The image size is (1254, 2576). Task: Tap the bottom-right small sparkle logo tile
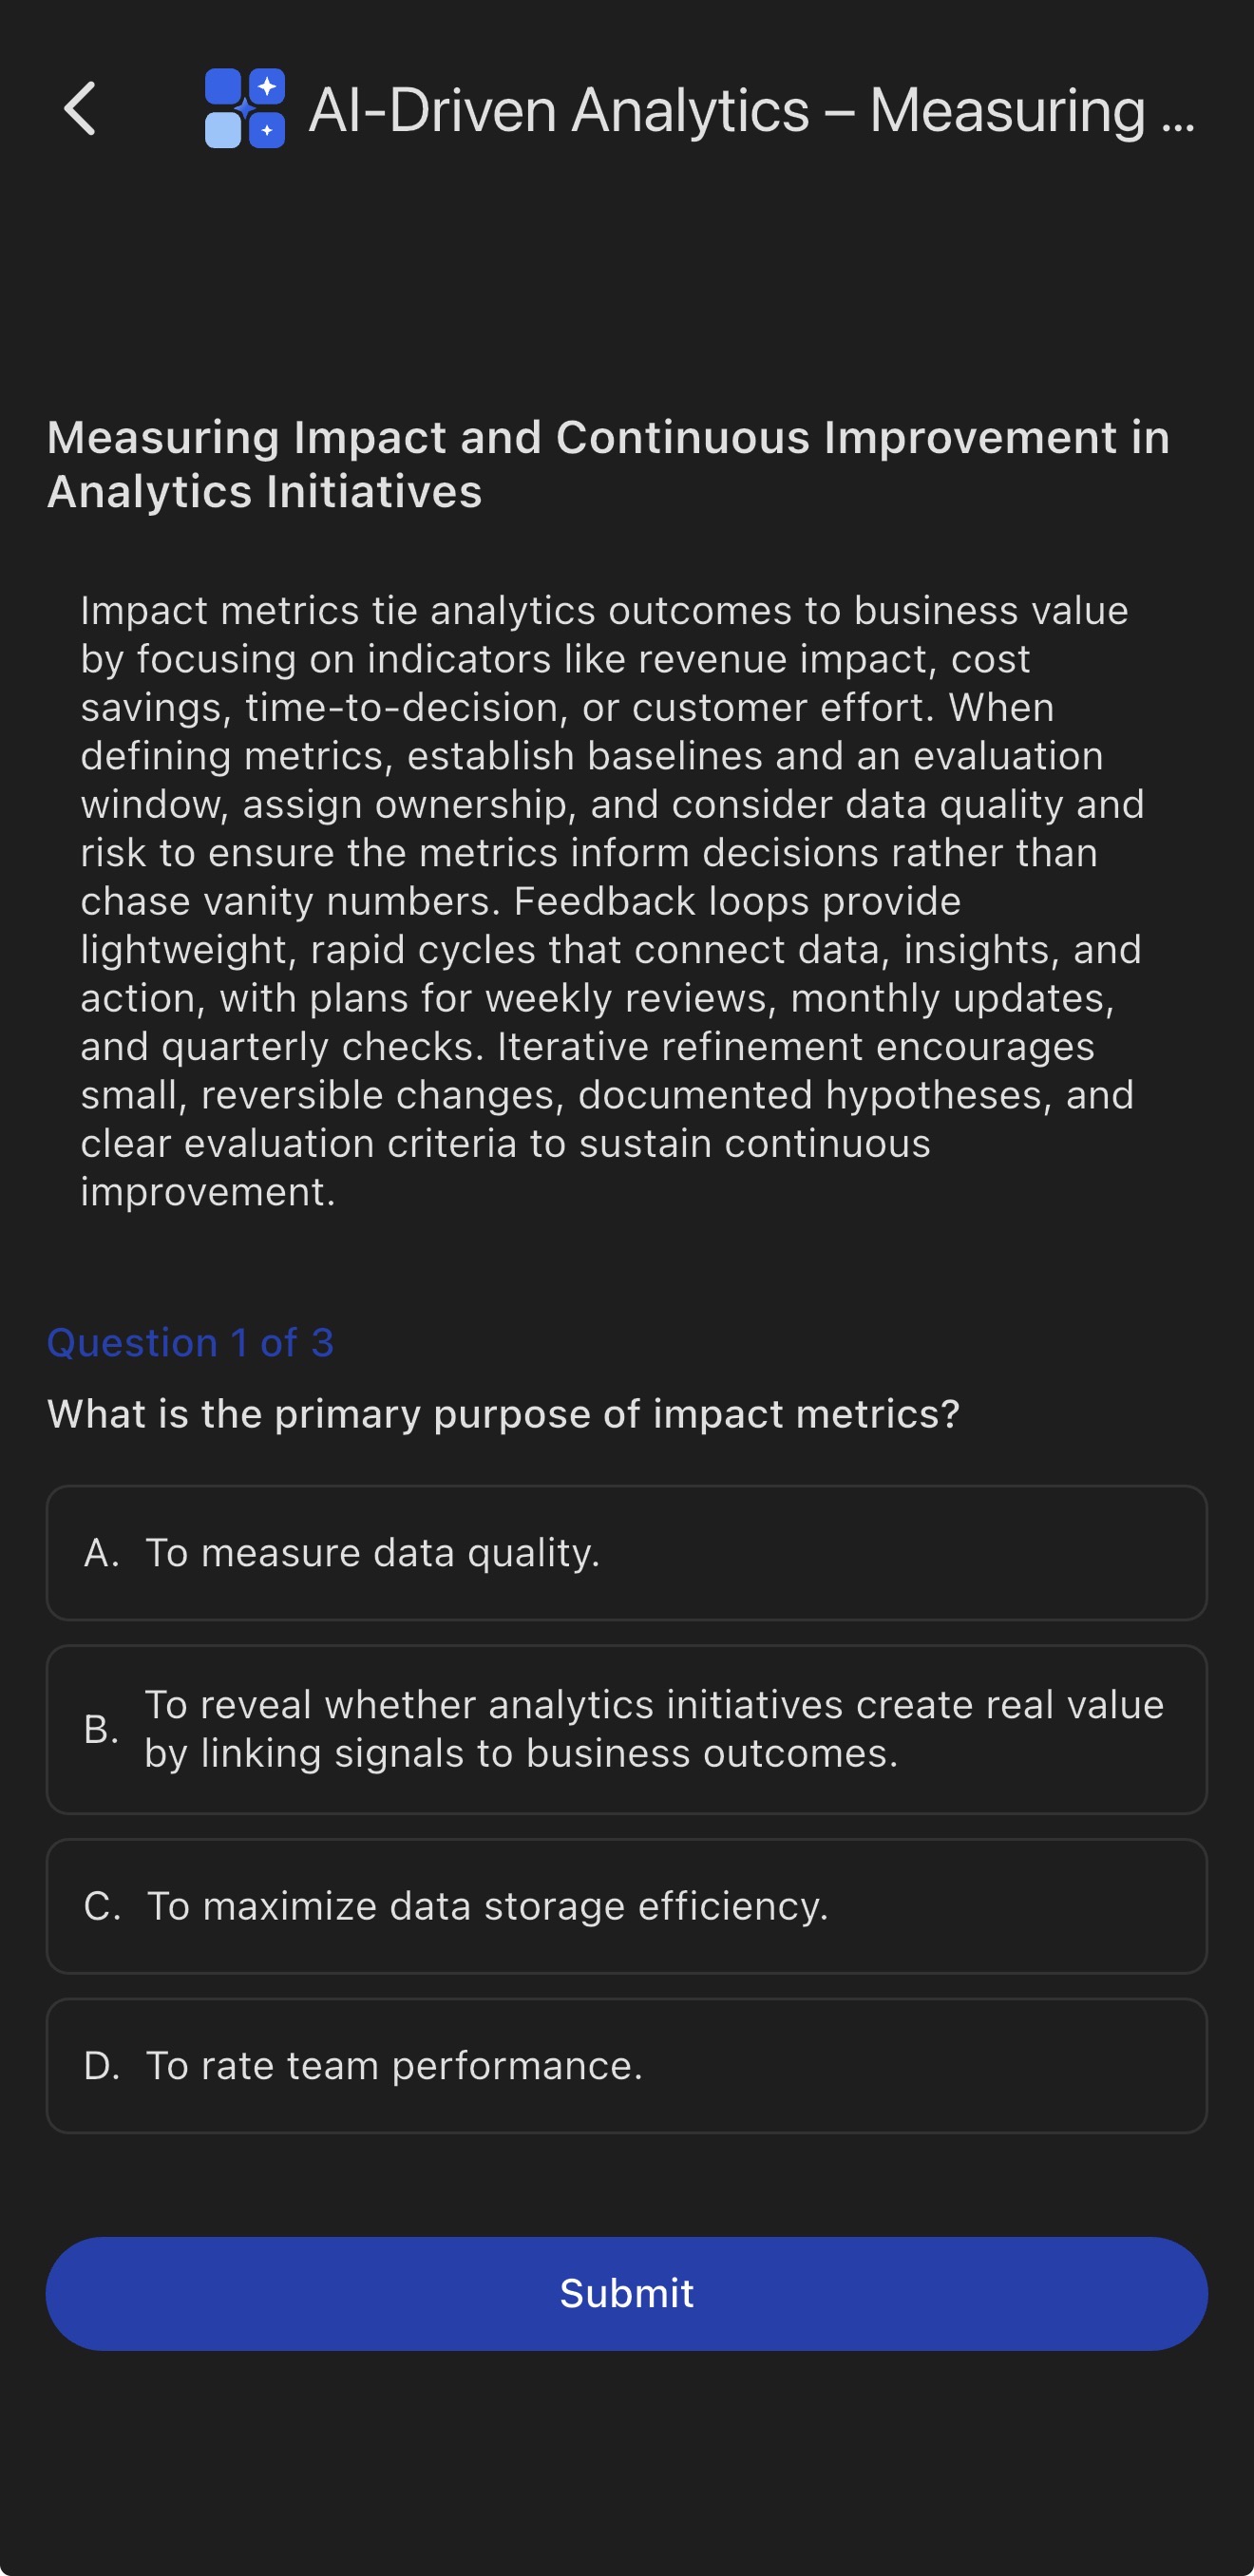click(267, 130)
